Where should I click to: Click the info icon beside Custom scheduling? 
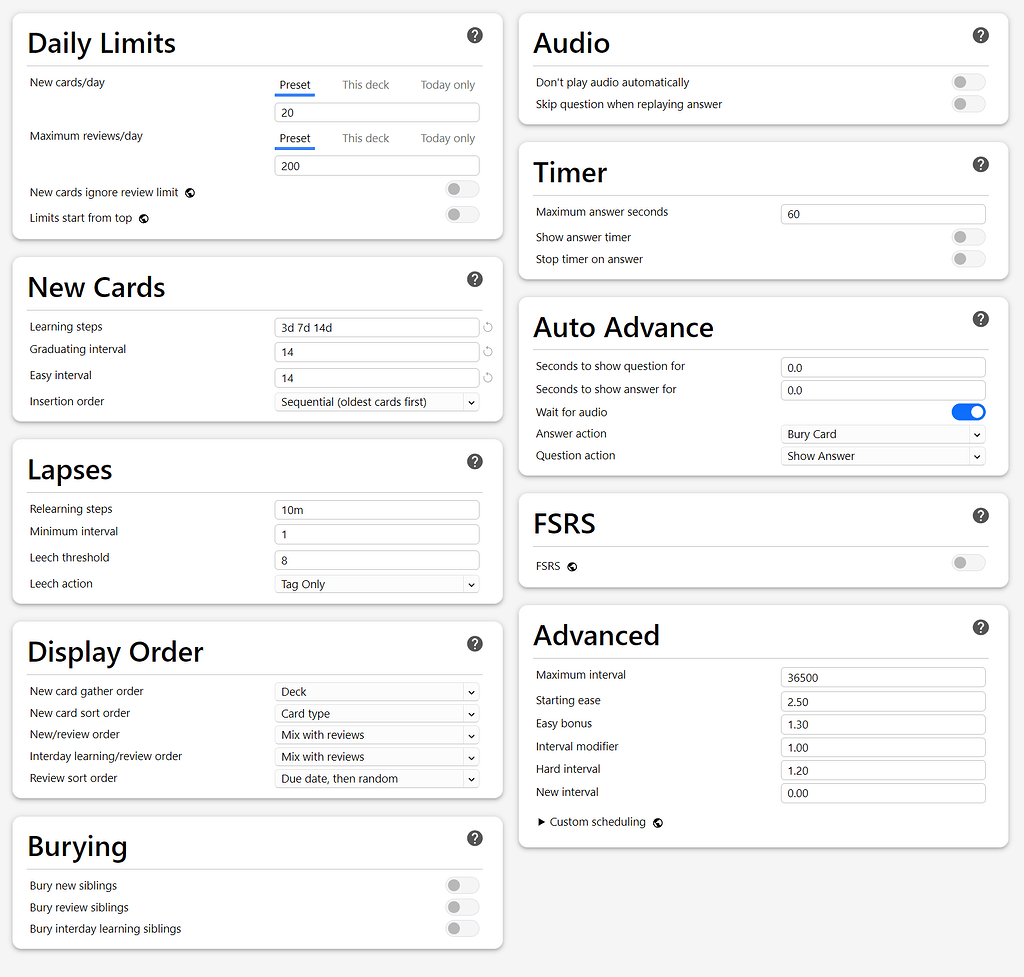pyautogui.click(x=657, y=822)
